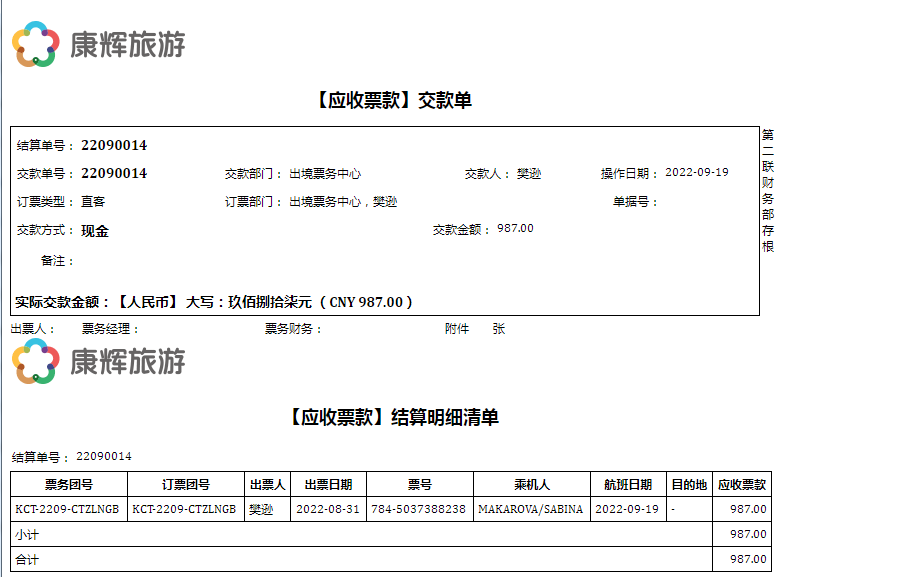This screenshot has height=577, width=903.
Task: Click the vertical 第二联财务部存根 side label
Action: pyautogui.click(x=768, y=190)
